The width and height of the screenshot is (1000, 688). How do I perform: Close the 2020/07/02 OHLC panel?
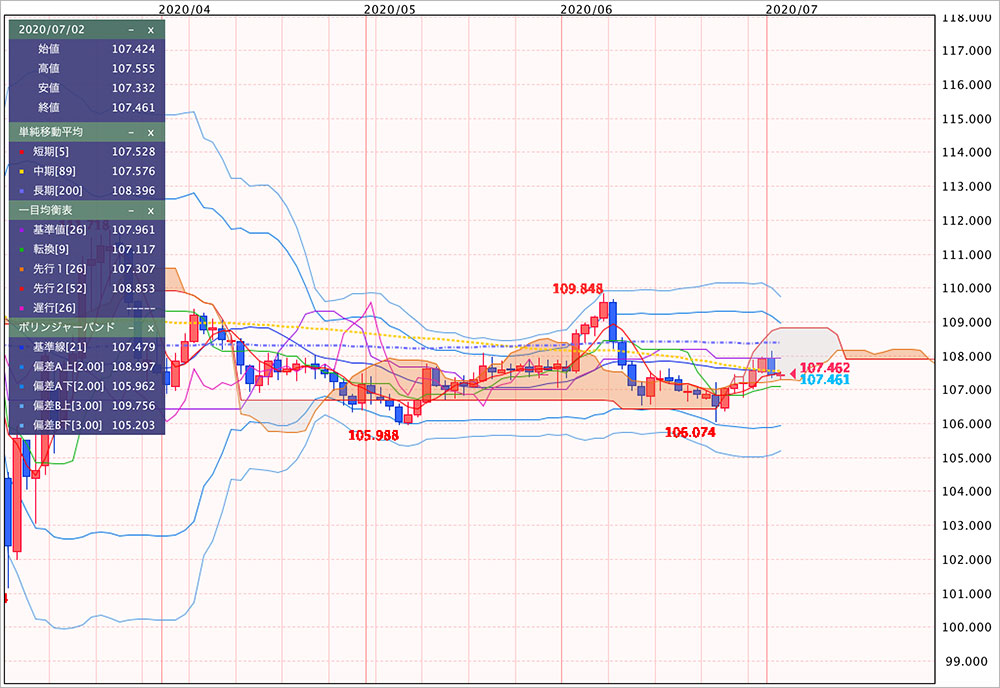(151, 29)
